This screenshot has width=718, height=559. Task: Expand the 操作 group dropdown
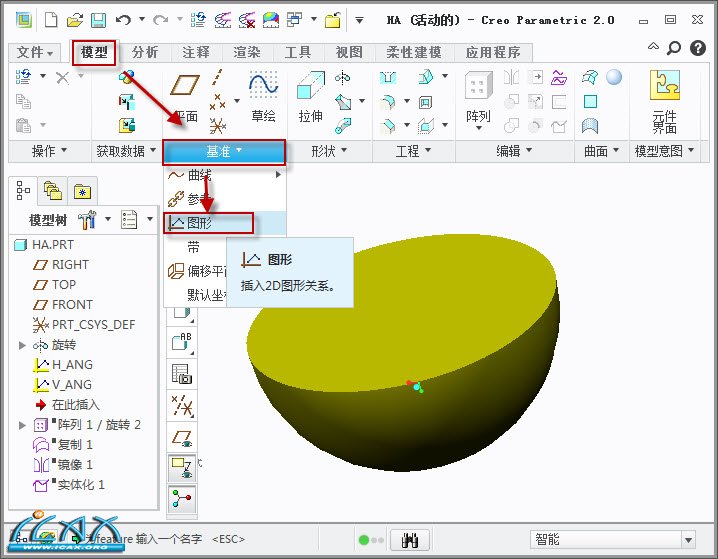49,151
